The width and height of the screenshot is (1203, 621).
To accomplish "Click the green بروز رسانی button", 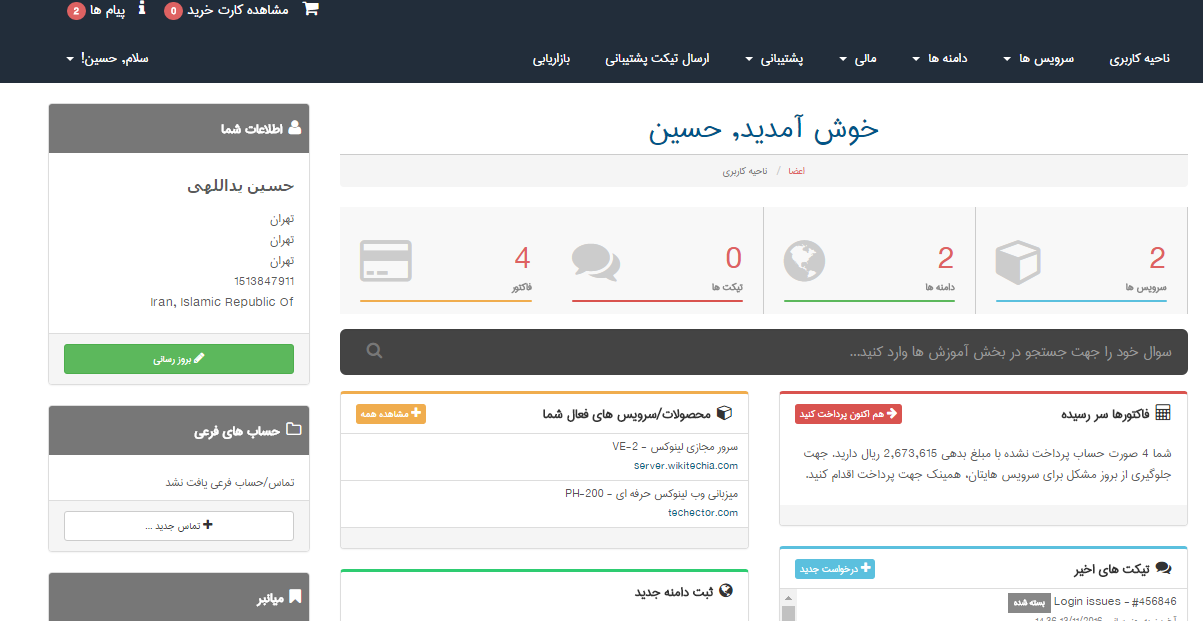I will pos(179,359).
